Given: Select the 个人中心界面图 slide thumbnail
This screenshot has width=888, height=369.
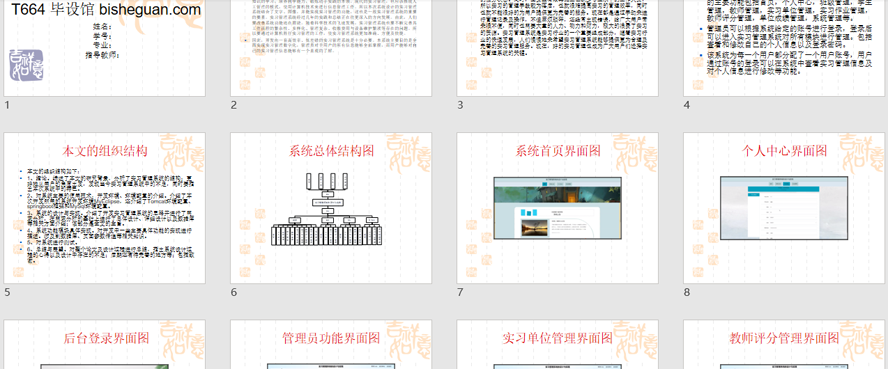Looking at the screenshot, I should [x=784, y=208].
